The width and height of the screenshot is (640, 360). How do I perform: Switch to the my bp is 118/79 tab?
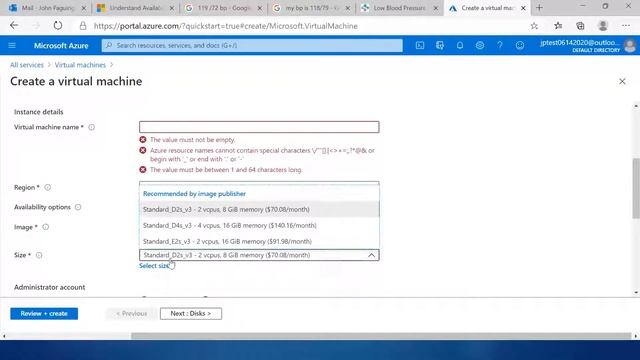pos(311,8)
